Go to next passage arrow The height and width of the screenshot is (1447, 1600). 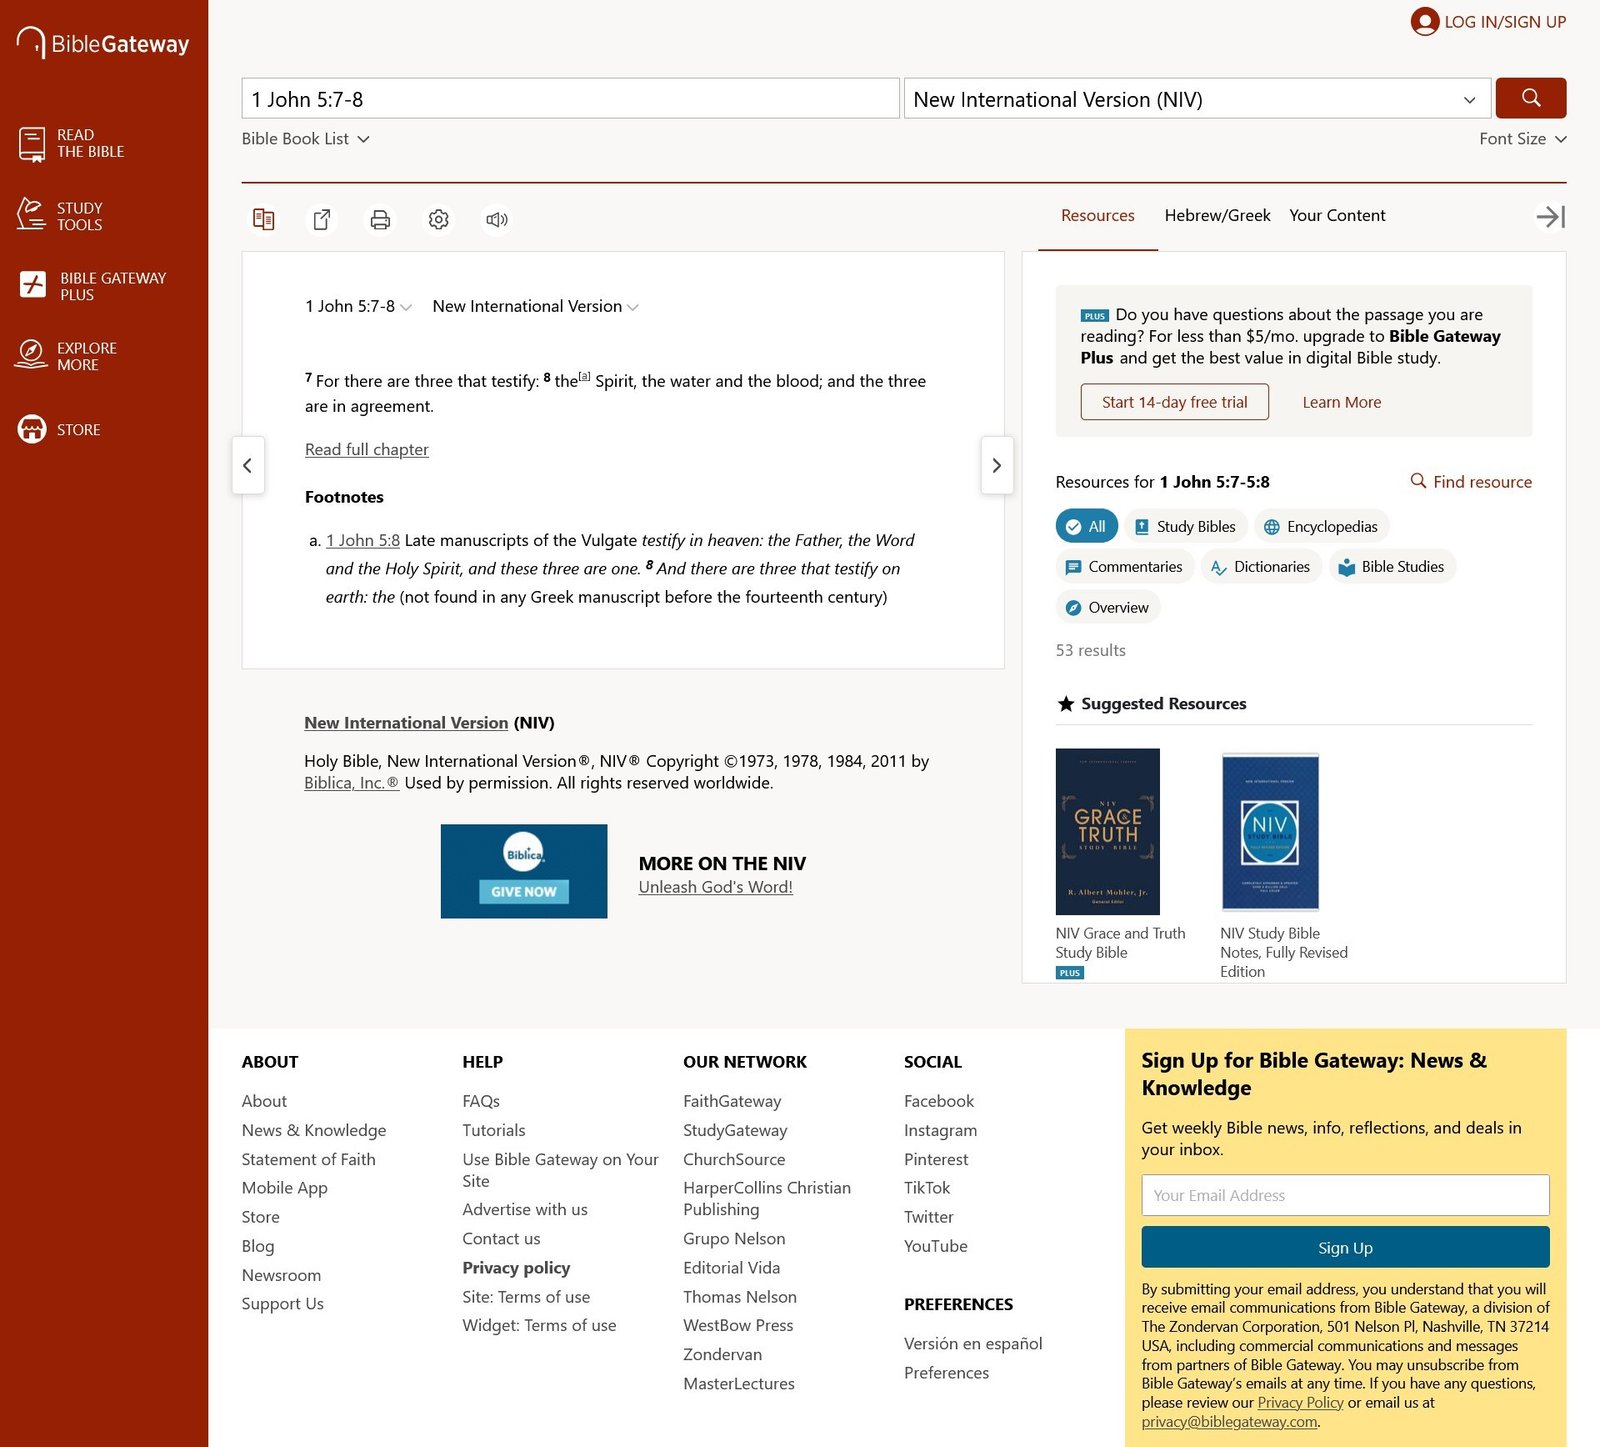click(997, 465)
